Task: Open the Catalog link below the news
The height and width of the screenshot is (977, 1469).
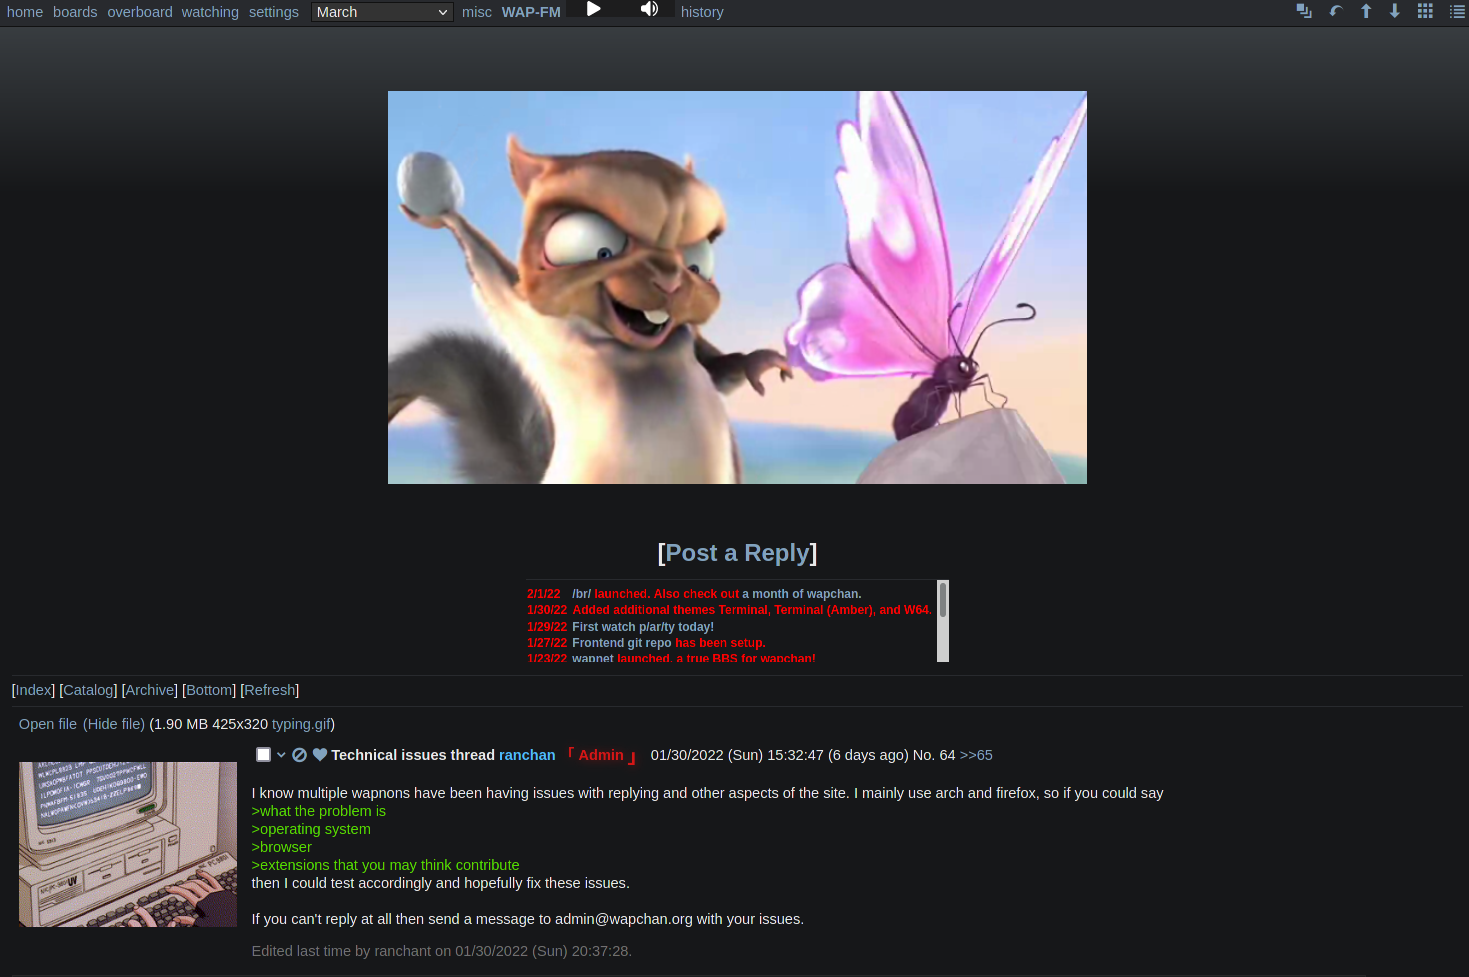Action: pyautogui.click(x=88, y=690)
